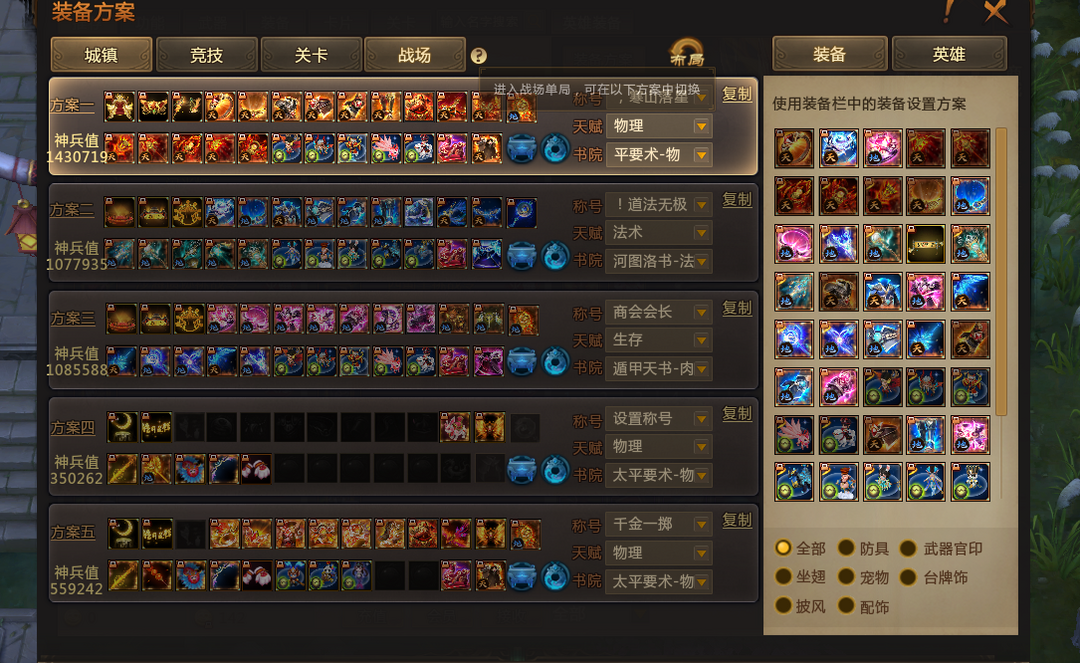Select the 全部 filter radio button
1080x663 pixels.
click(783, 548)
